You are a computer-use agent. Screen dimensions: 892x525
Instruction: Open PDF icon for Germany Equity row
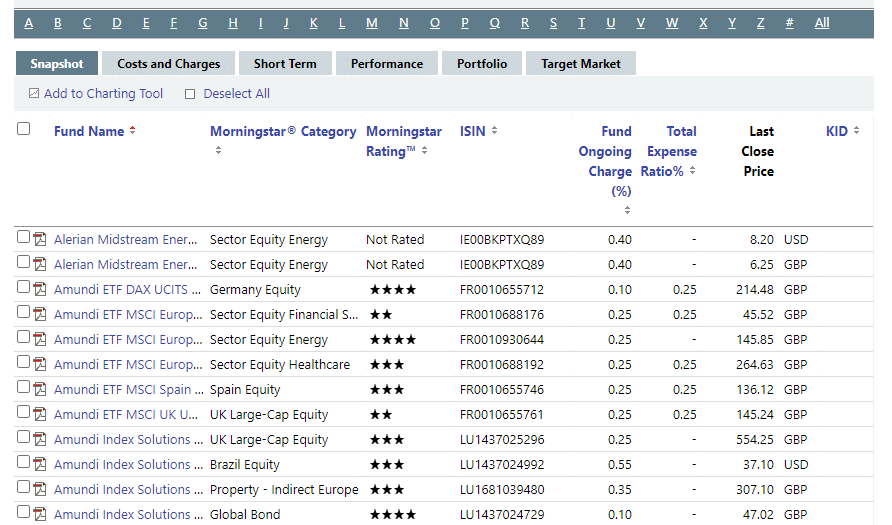click(x=40, y=289)
